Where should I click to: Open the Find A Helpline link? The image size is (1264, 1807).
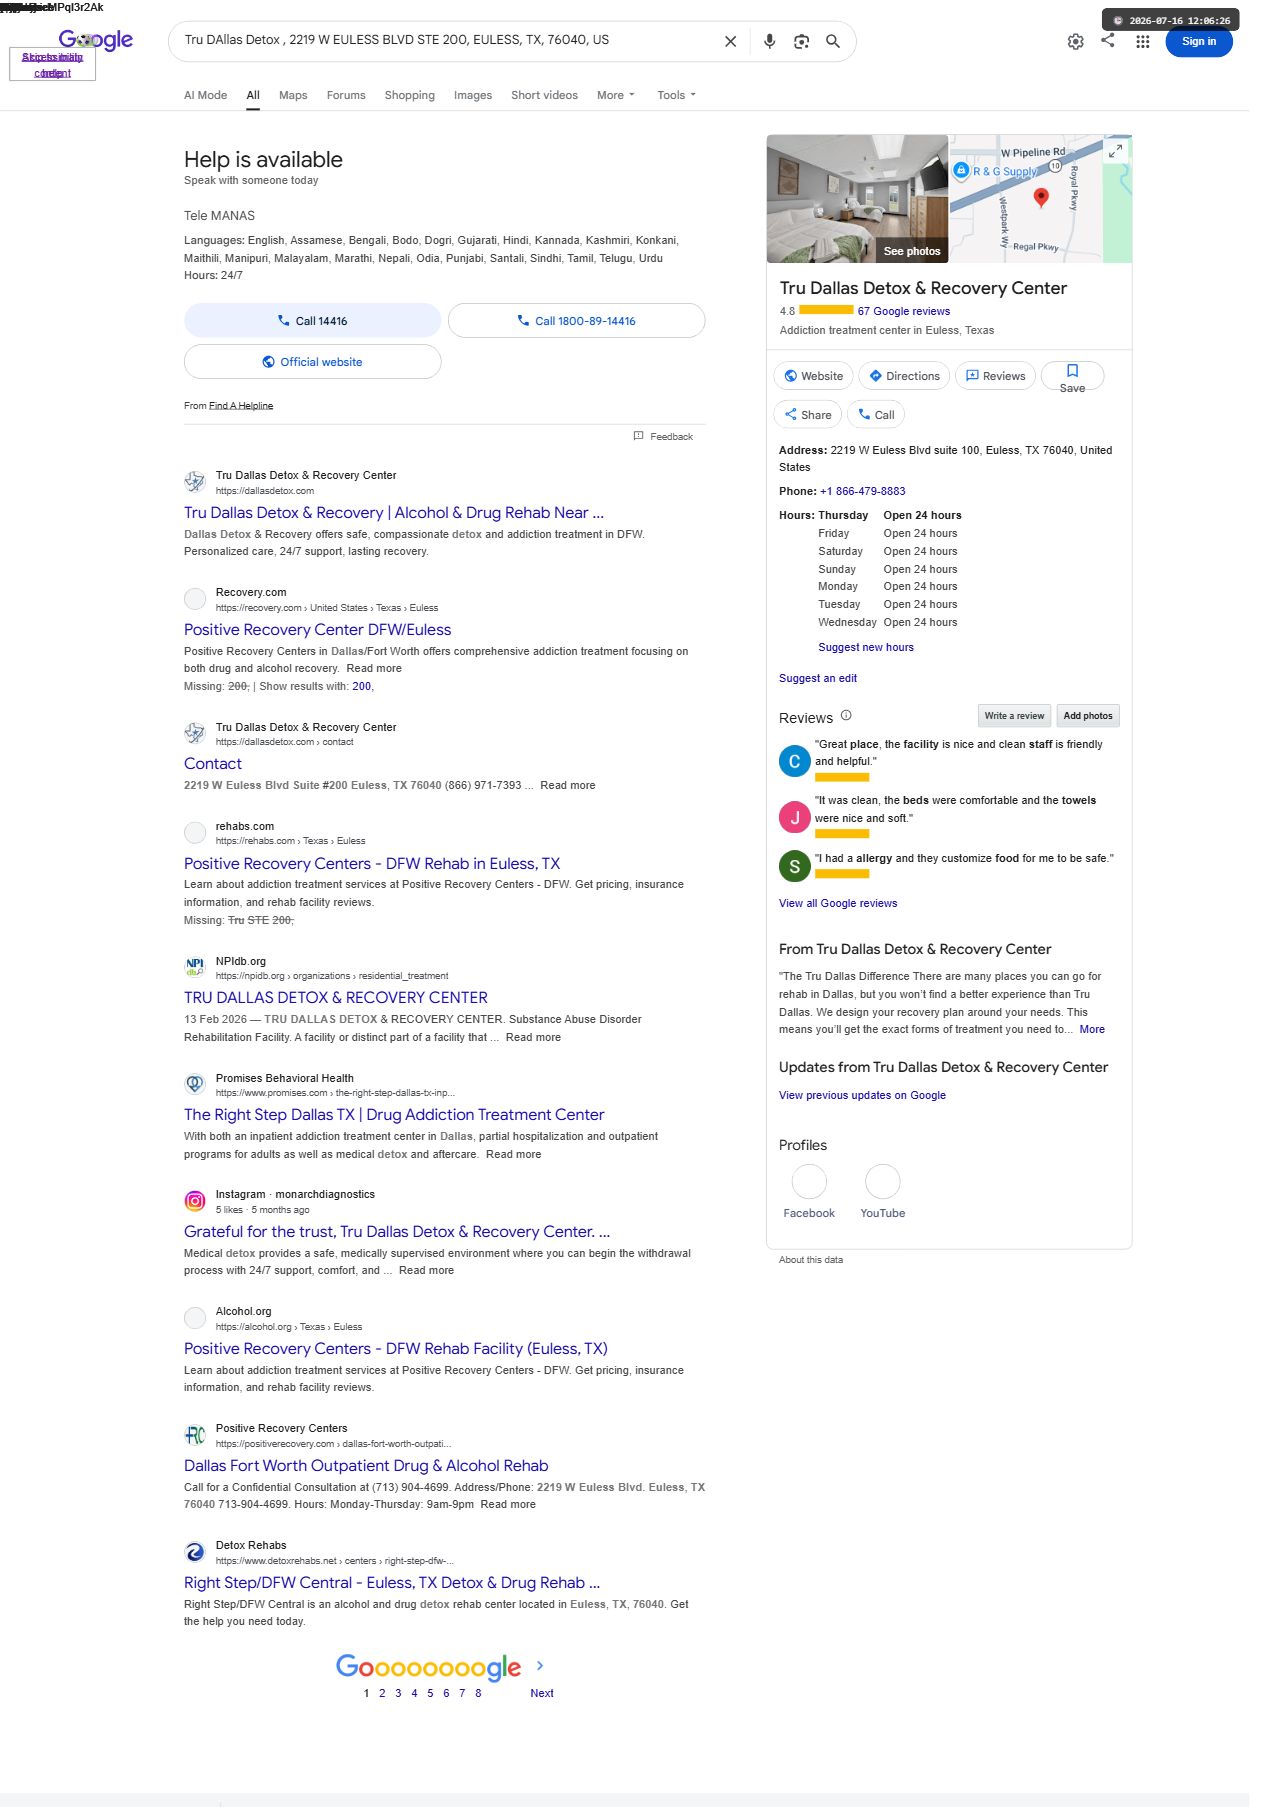point(241,406)
